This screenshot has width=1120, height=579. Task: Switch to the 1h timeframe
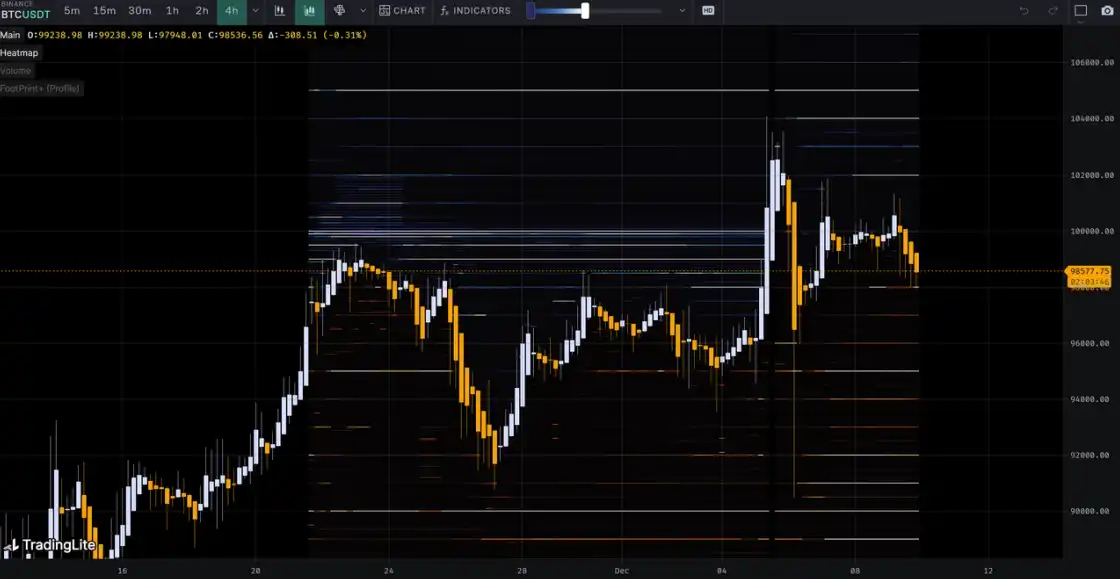[x=172, y=11]
